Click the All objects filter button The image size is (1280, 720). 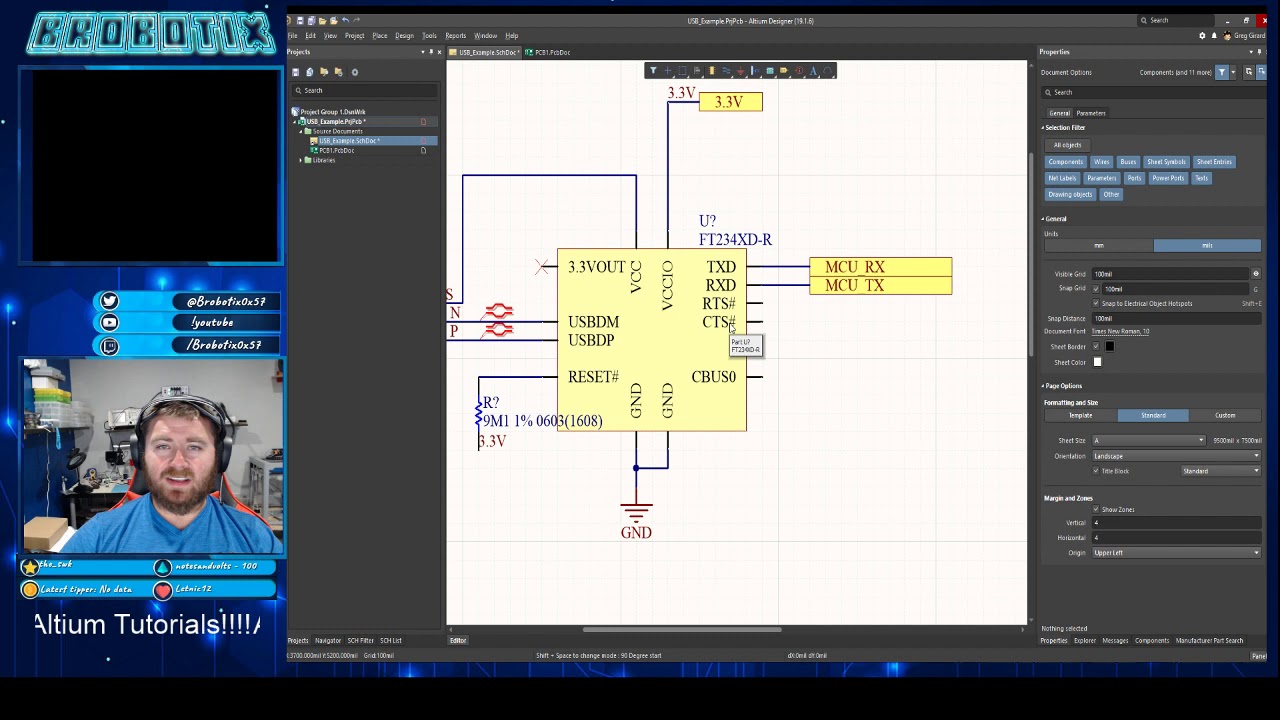1067,145
